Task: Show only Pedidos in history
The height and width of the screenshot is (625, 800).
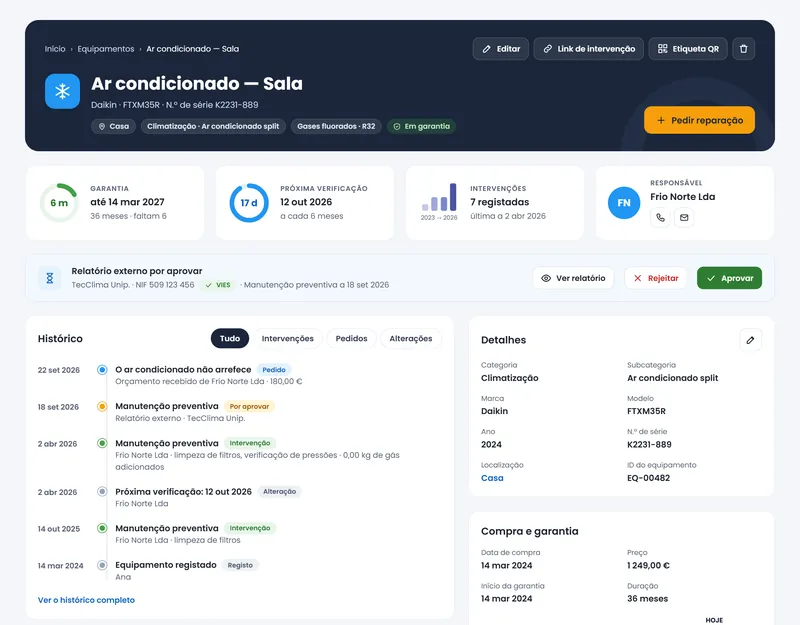Action: pos(352,338)
